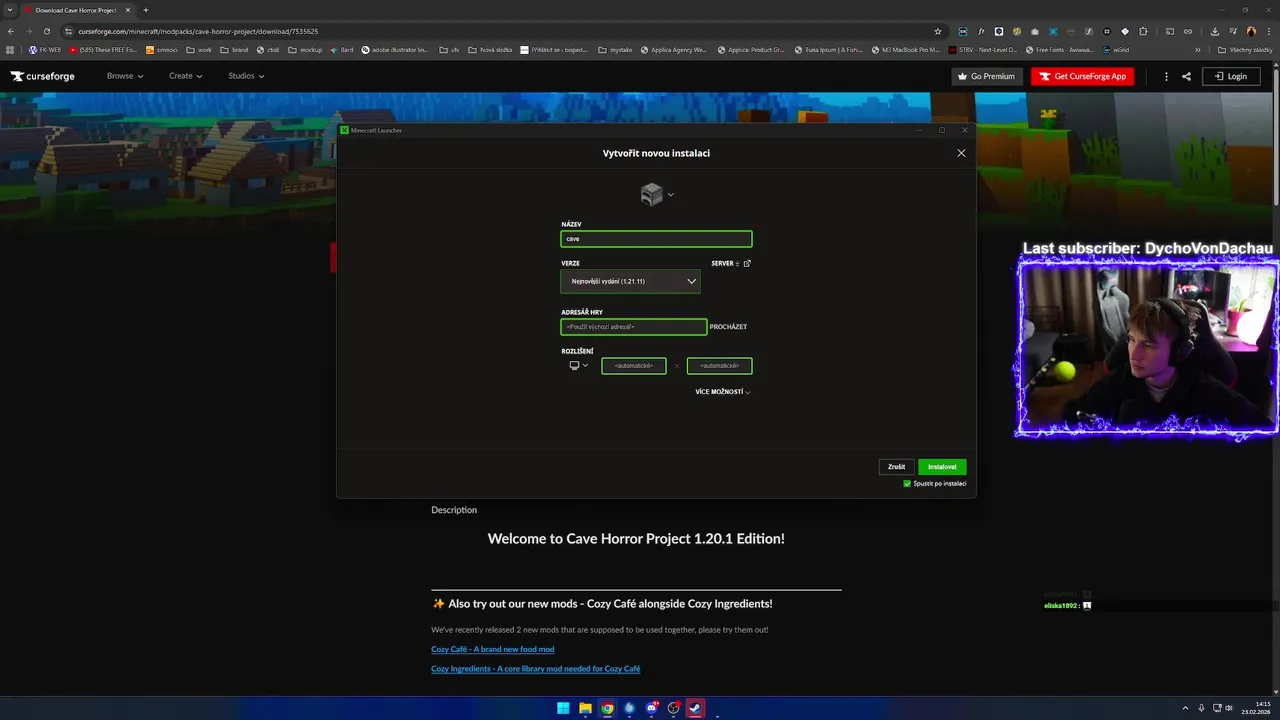The height and width of the screenshot is (720, 1280).
Task: Close the Download Cave Horror Project tab
Action: pyautogui.click(x=128, y=10)
